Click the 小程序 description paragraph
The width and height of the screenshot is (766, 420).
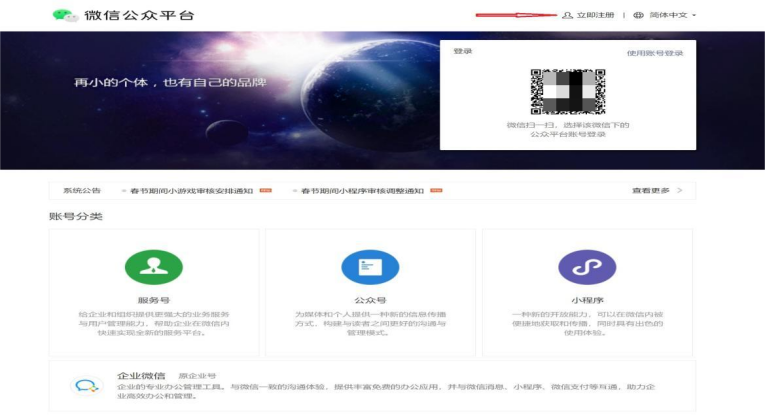click(587, 323)
